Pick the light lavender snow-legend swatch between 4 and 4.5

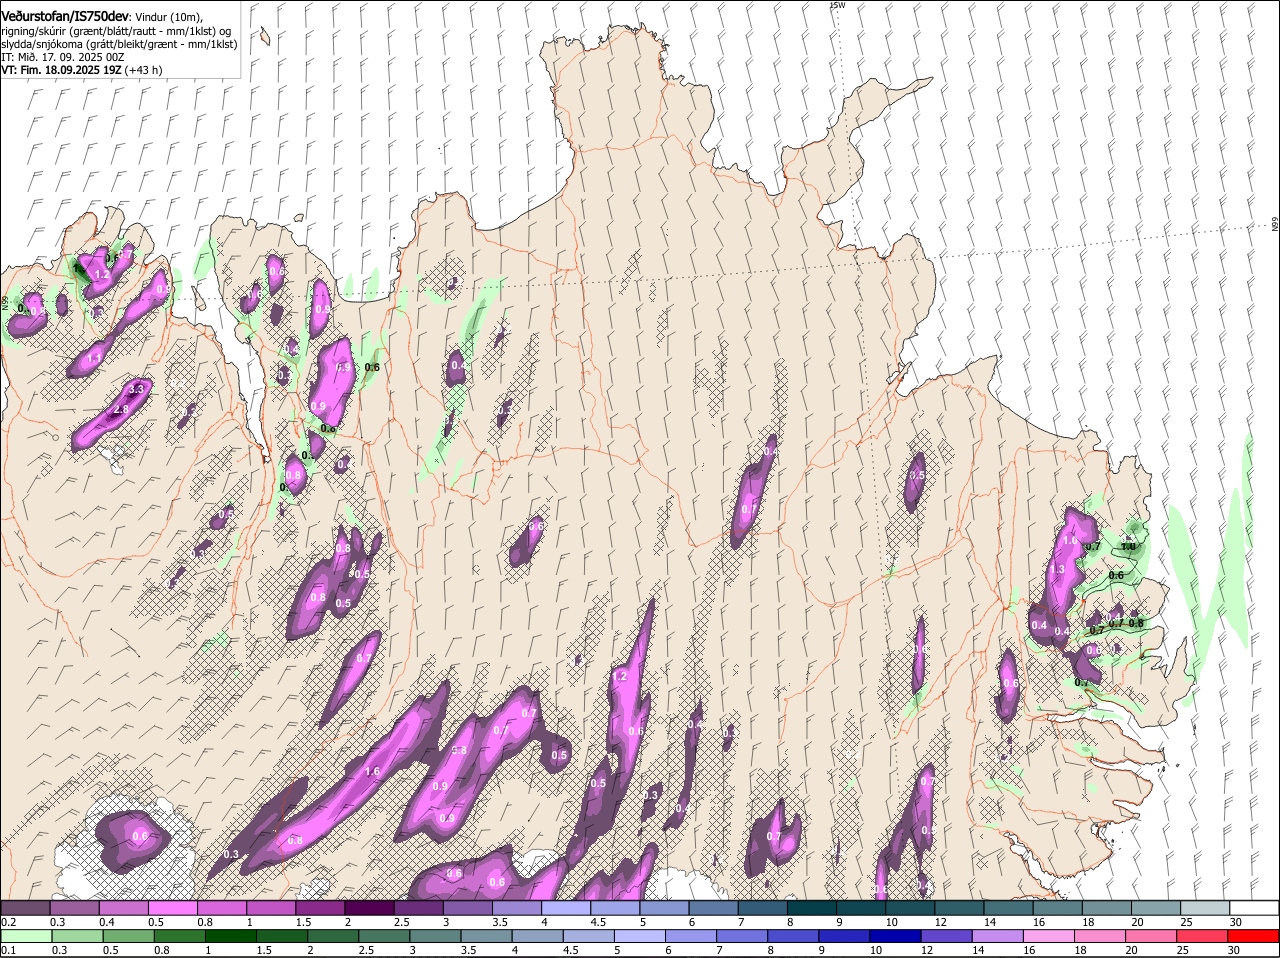click(x=567, y=907)
